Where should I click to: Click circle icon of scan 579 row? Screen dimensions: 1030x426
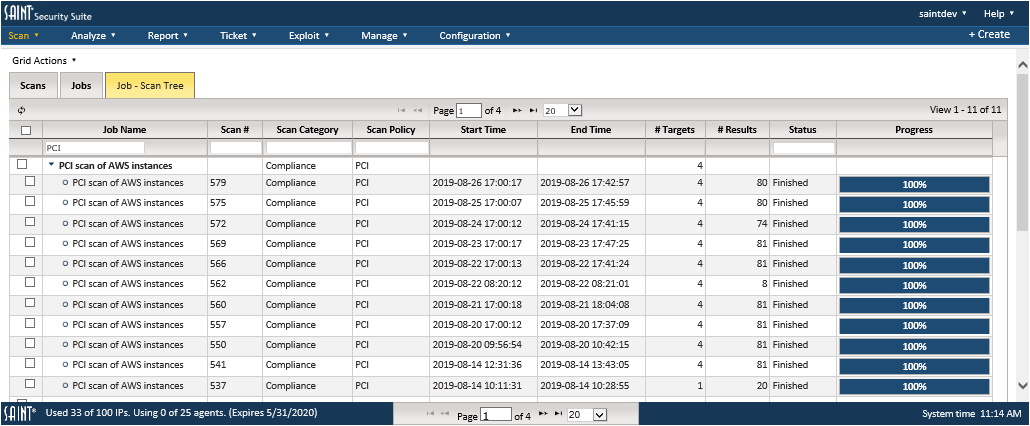click(65, 183)
